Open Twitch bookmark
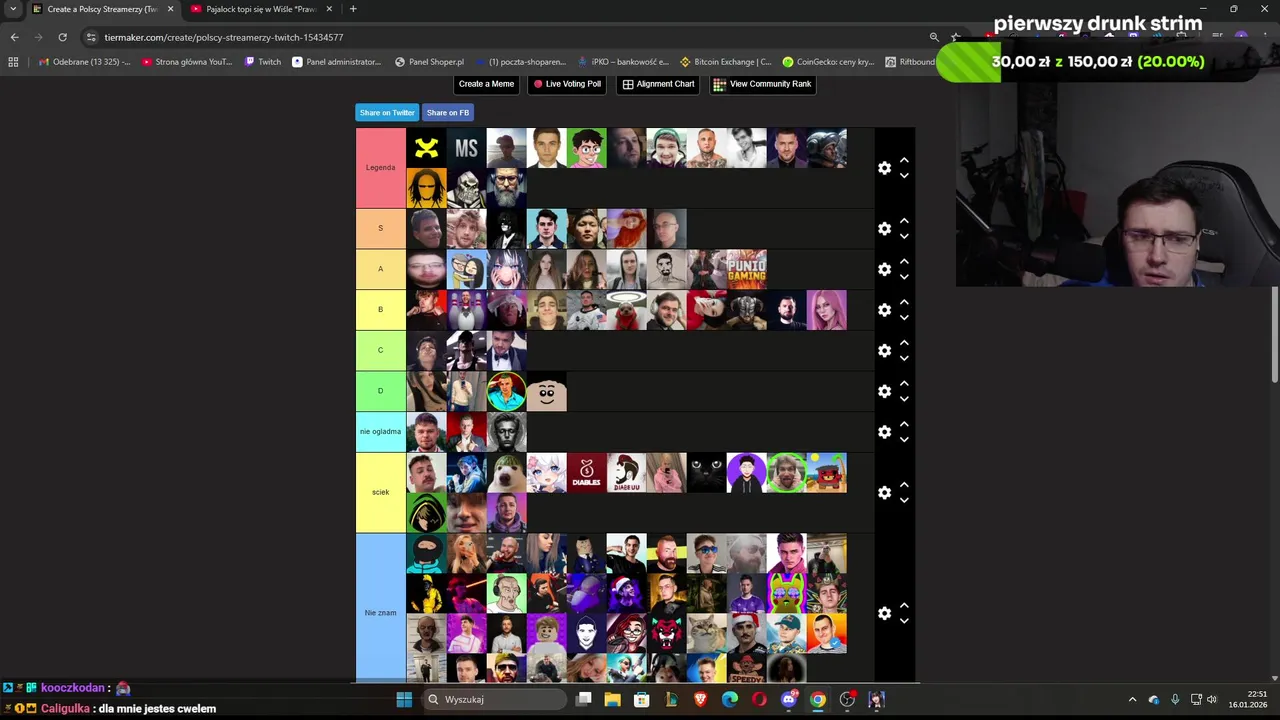Screen dimensions: 1280x720 click(x=263, y=62)
